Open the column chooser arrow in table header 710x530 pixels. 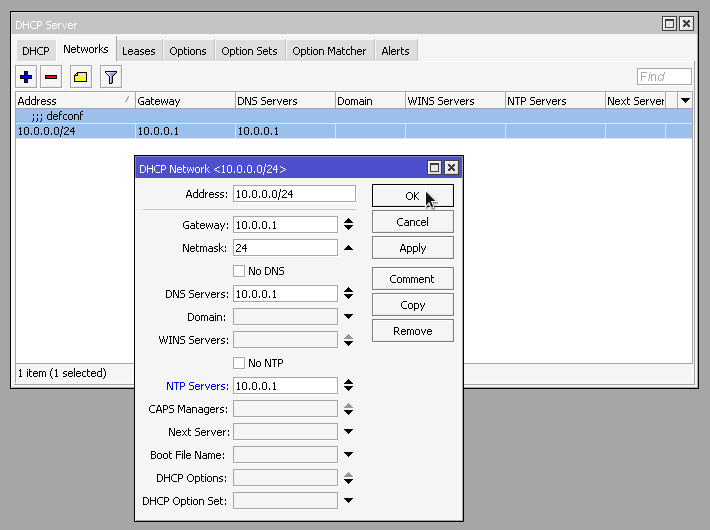click(x=685, y=101)
